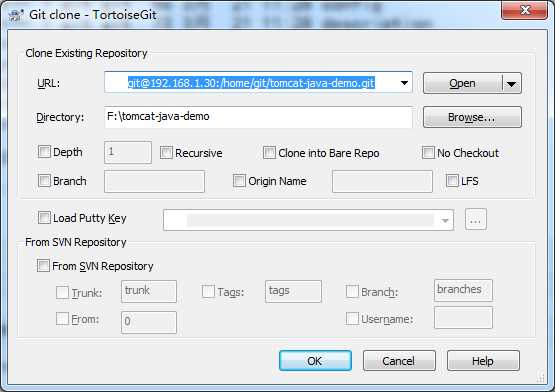The width and height of the screenshot is (555, 392).
Task: Click the tags path field
Action: (x=293, y=291)
